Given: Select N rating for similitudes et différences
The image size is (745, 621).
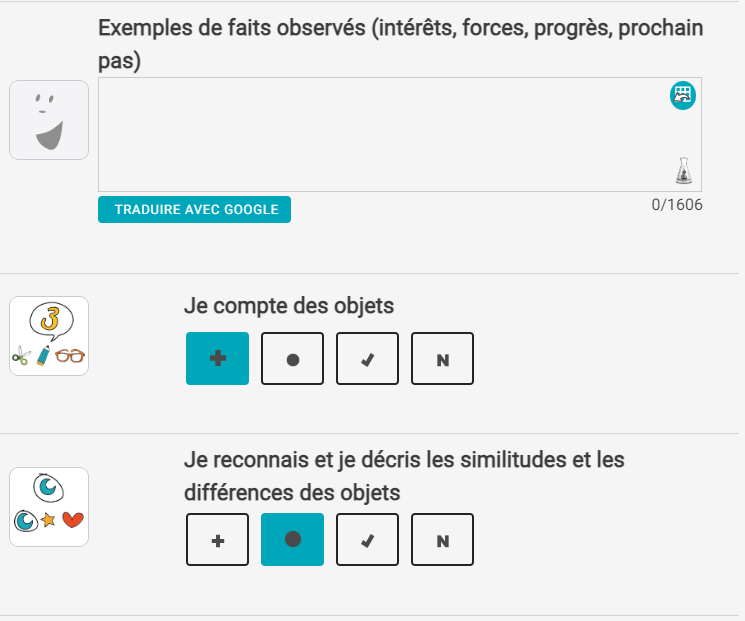Looking at the screenshot, I should pyautogui.click(x=442, y=539).
